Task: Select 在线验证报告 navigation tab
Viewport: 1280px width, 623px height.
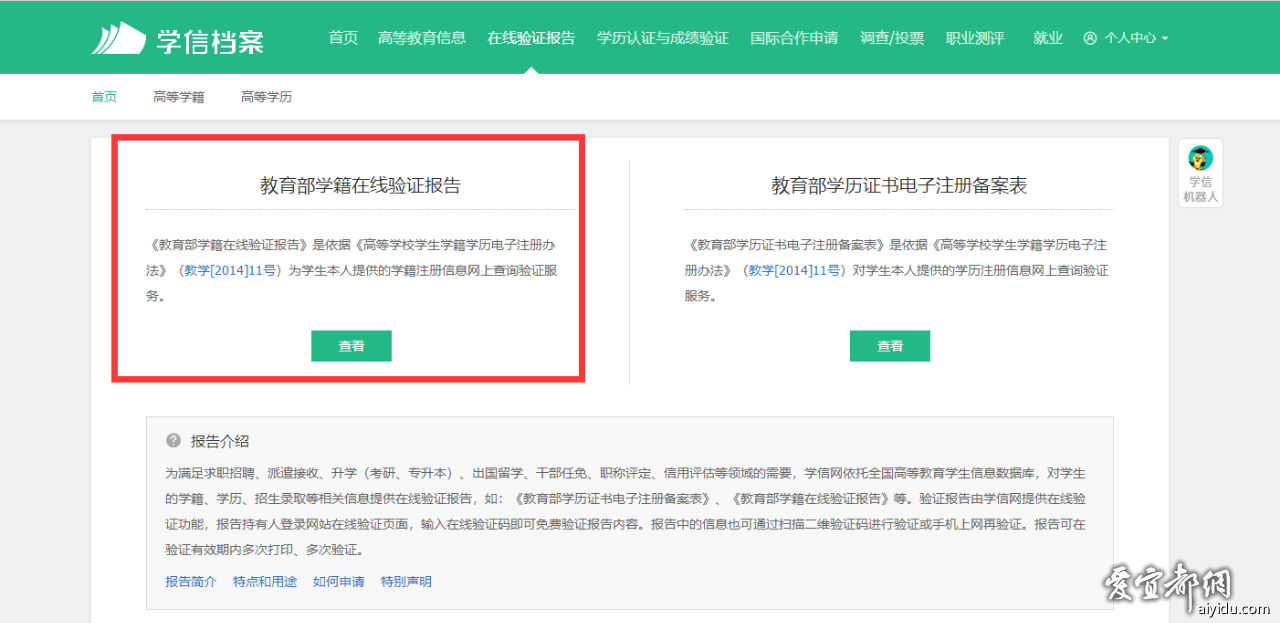Action: tap(531, 38)
